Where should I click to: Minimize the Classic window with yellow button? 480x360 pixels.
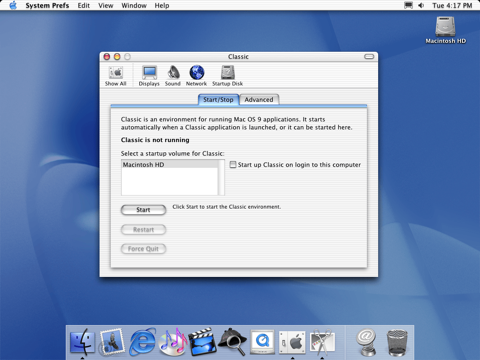point(117,57)
